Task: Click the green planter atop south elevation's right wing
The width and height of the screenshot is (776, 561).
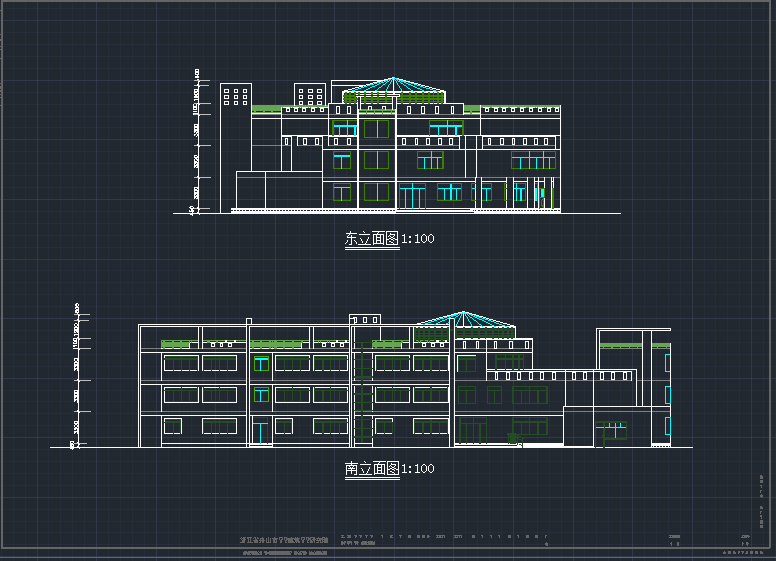Action: pos(620,345)
